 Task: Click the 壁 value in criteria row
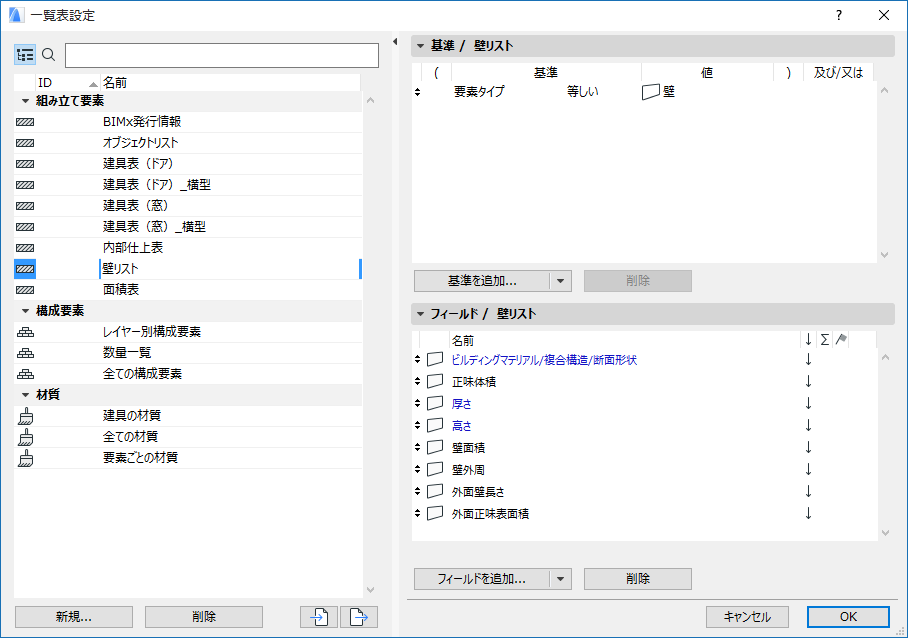coord(658,91)
